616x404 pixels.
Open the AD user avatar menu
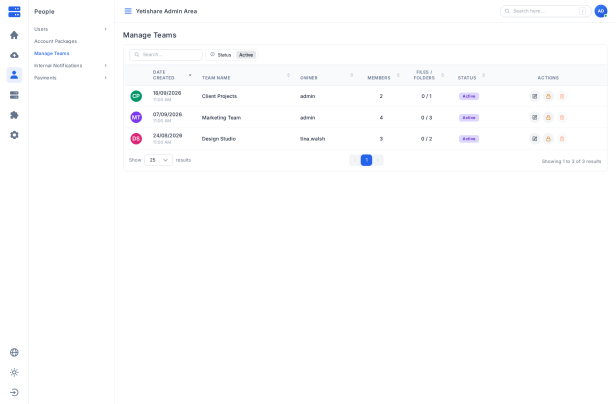tap(601, 11)
